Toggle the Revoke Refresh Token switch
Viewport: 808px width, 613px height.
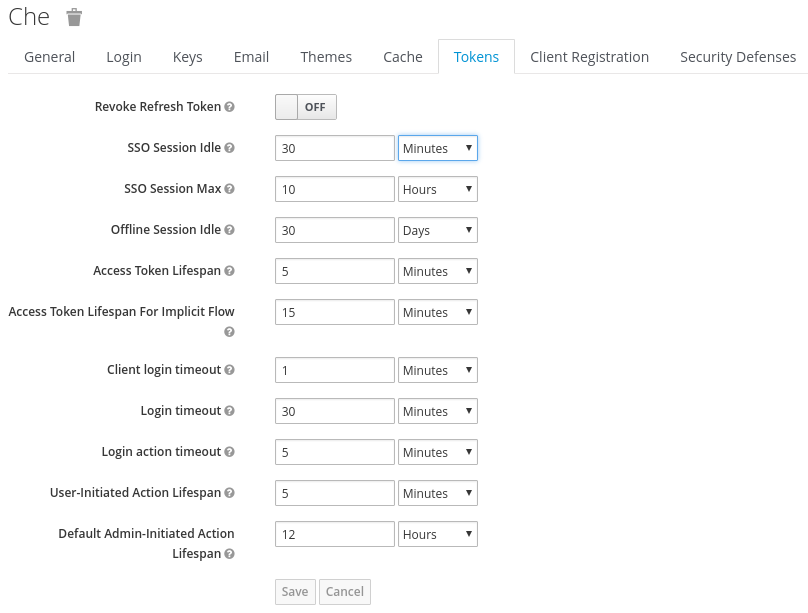(306, 107)
